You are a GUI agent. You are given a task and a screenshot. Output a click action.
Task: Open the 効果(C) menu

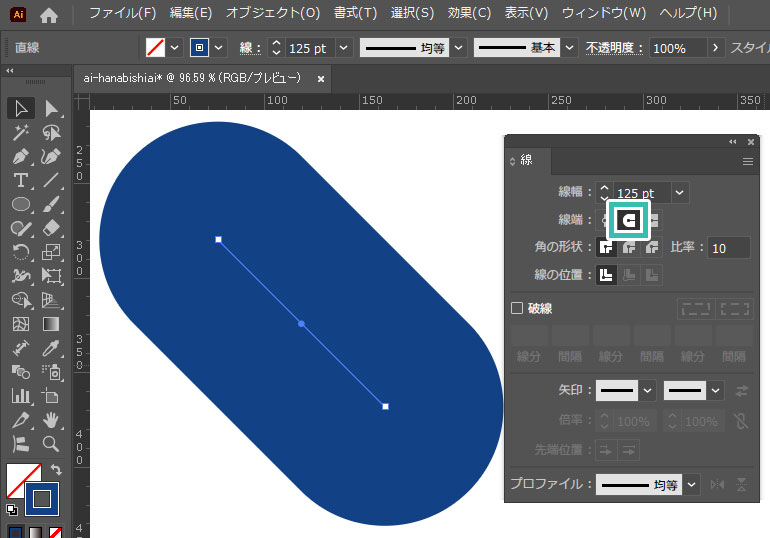[x=469, y=14]
